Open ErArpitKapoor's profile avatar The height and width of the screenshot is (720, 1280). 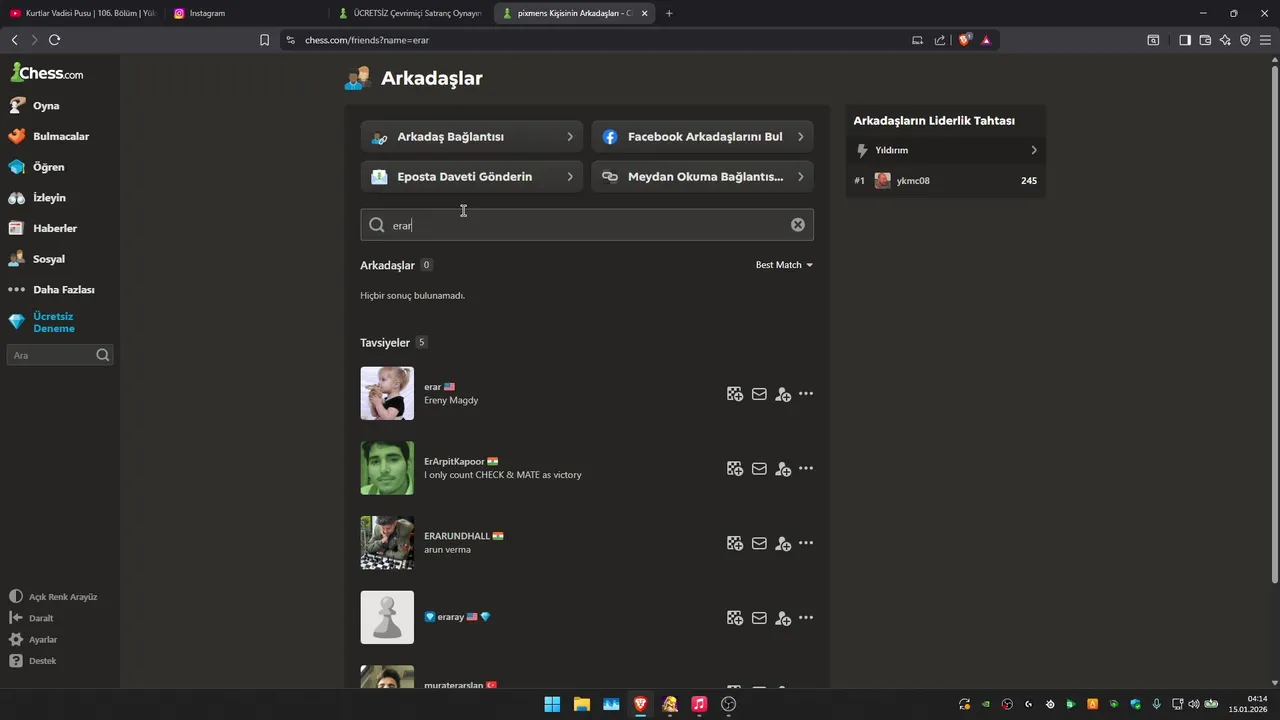(x=387, y=468)
